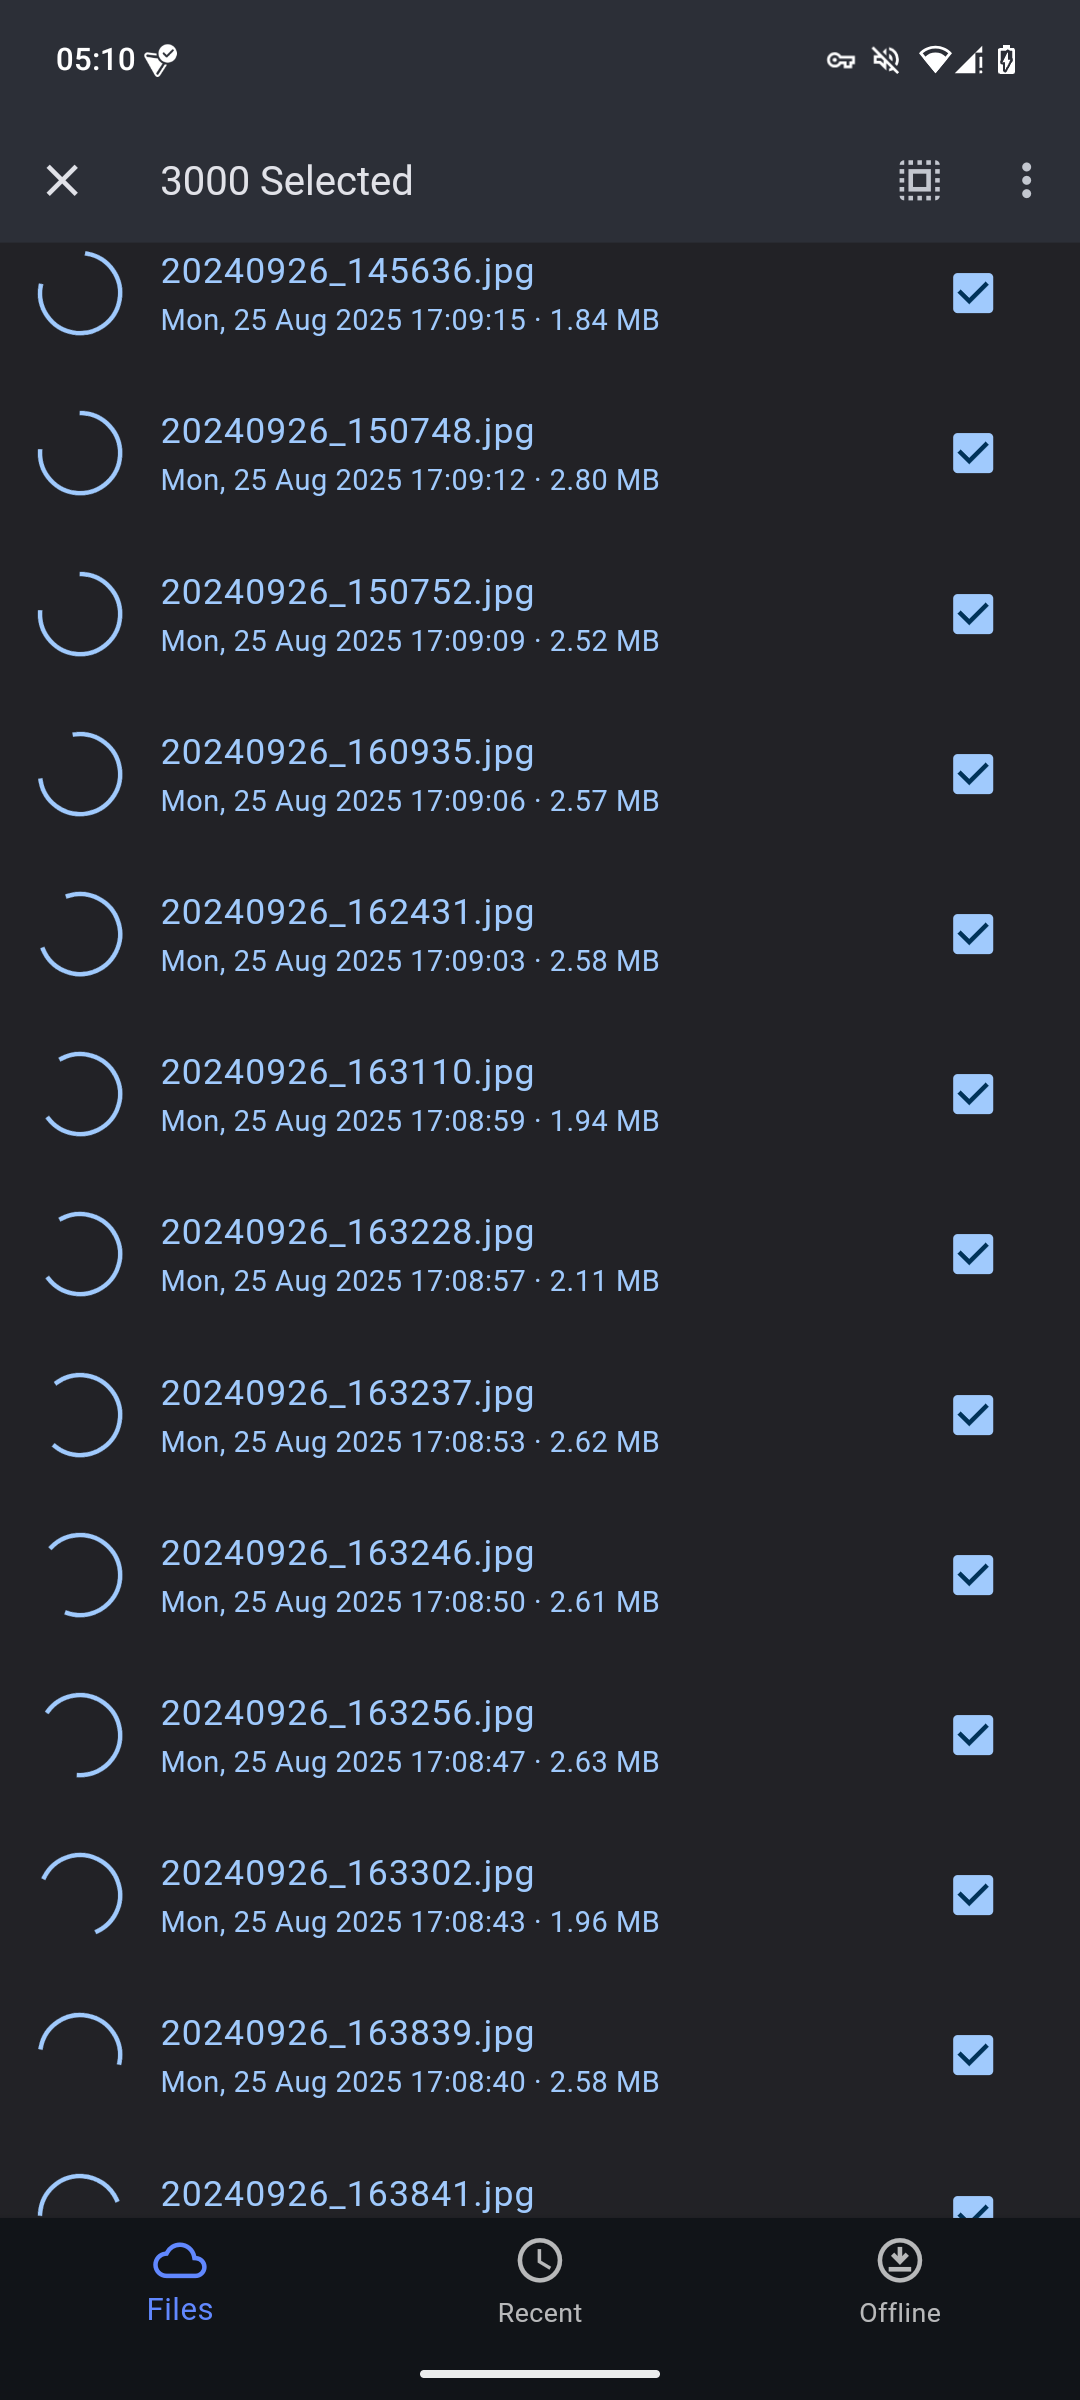Uncheck the 20240926_145636.jpg checkbox

point(972,294)
